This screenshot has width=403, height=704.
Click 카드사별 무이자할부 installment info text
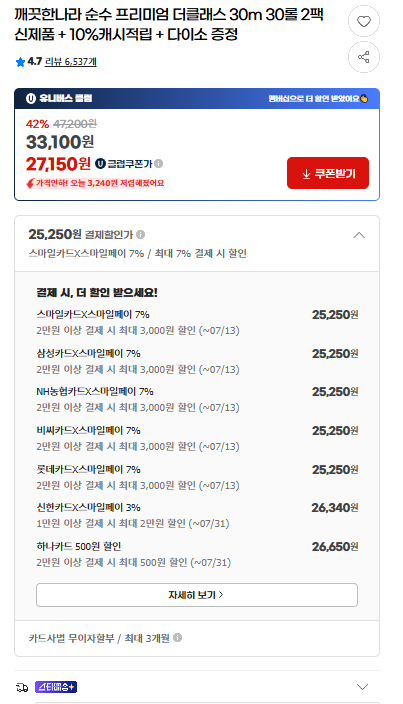point(99,638)
